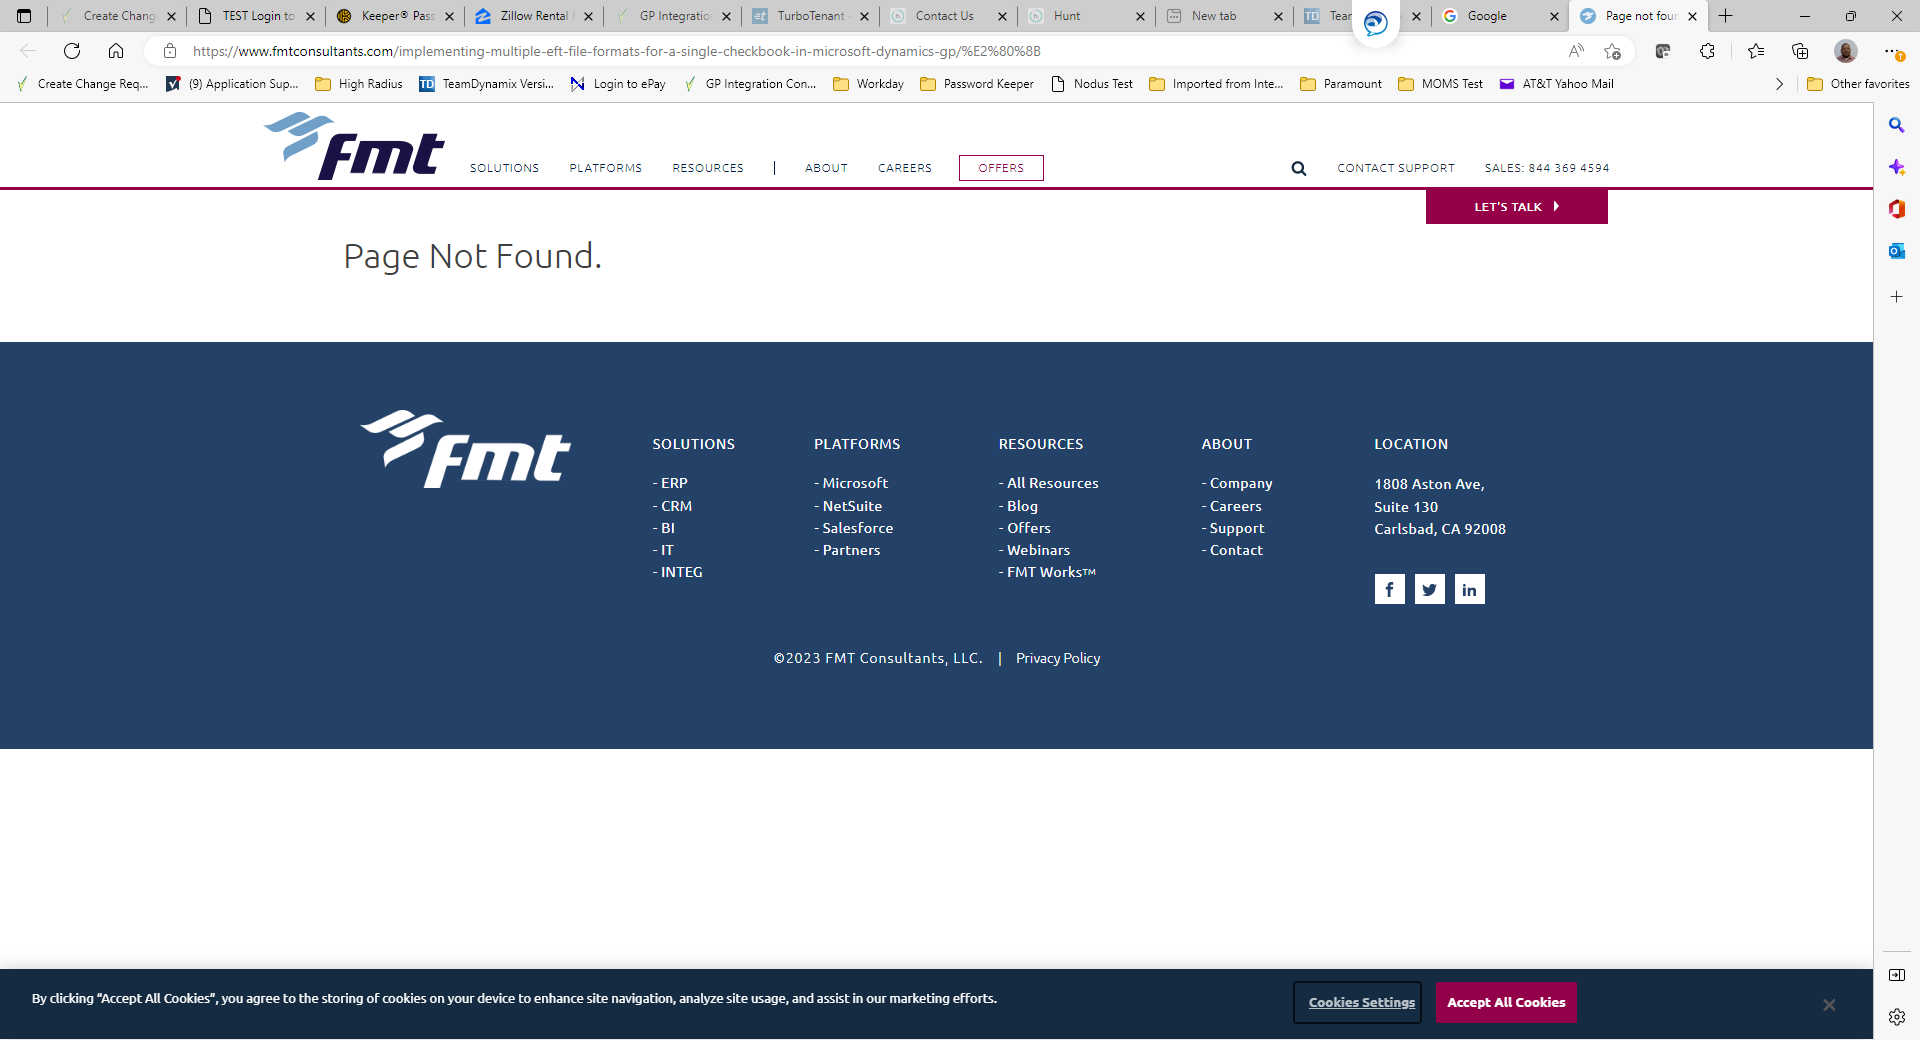This screenshot has height=1040, width=1920.
Task: Switch to the Zillow Rental tab
Action: tap(534, 16)
